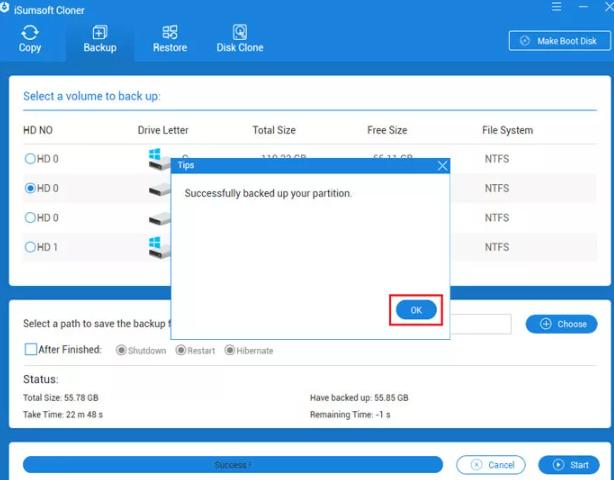Select the HD 1 radio button
This screenshot has width=614, height=480.
pos(30,247)
